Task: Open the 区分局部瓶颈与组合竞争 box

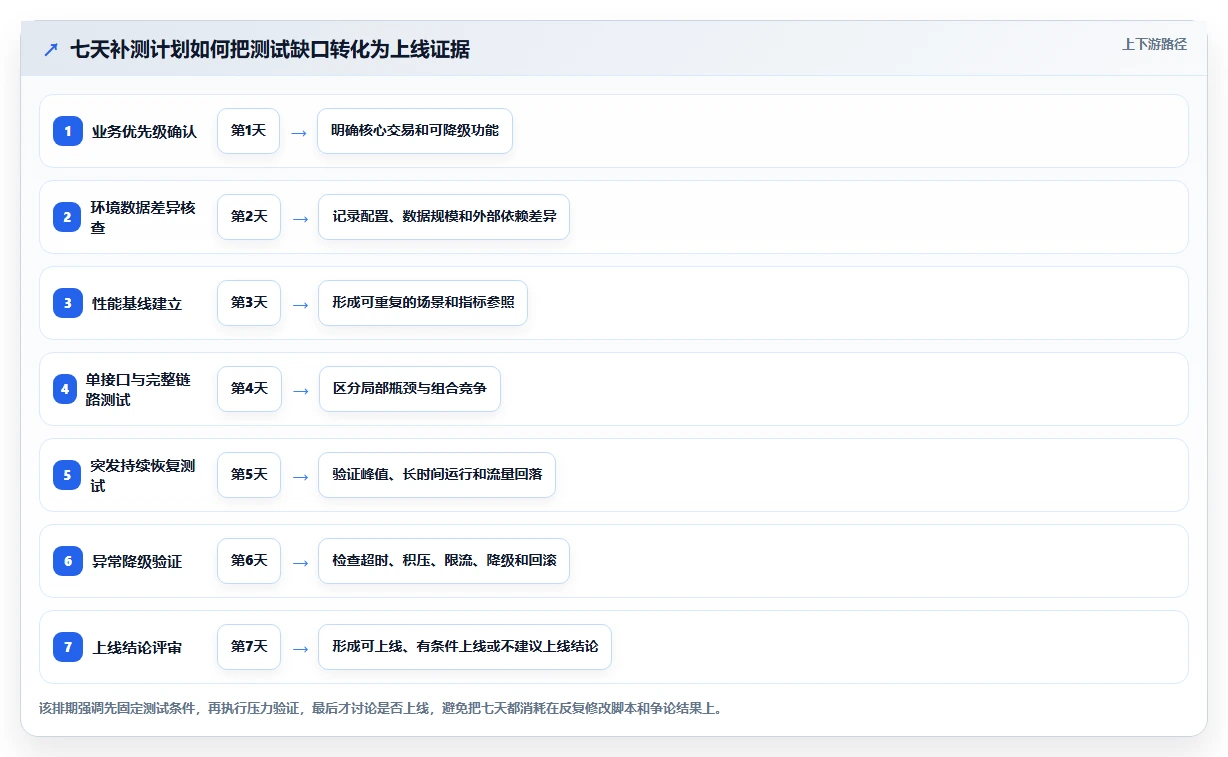Action: coord(409,389)
